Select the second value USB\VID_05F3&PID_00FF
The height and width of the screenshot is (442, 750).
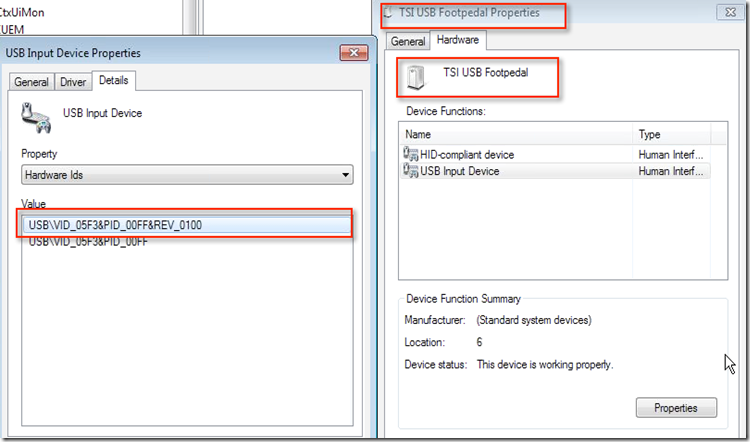88,242
